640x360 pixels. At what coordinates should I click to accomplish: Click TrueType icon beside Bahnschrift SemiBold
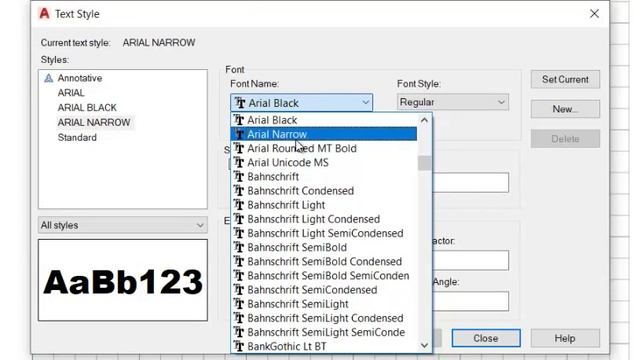click(239, 247)
